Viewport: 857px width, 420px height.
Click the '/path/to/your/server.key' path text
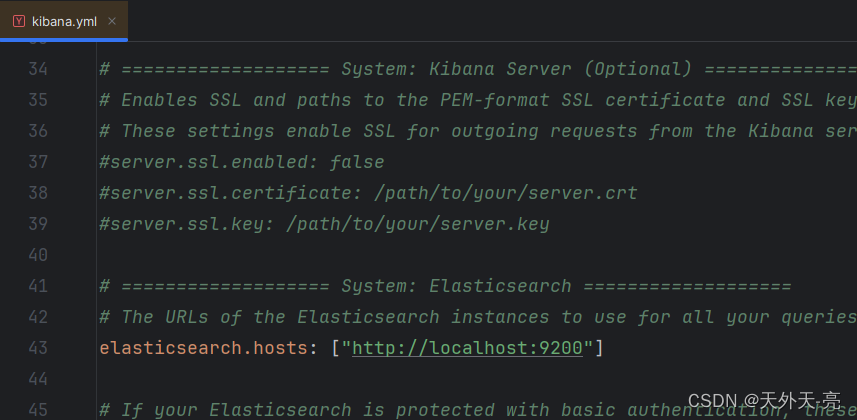pyautogui.click(x=418, y=224)
